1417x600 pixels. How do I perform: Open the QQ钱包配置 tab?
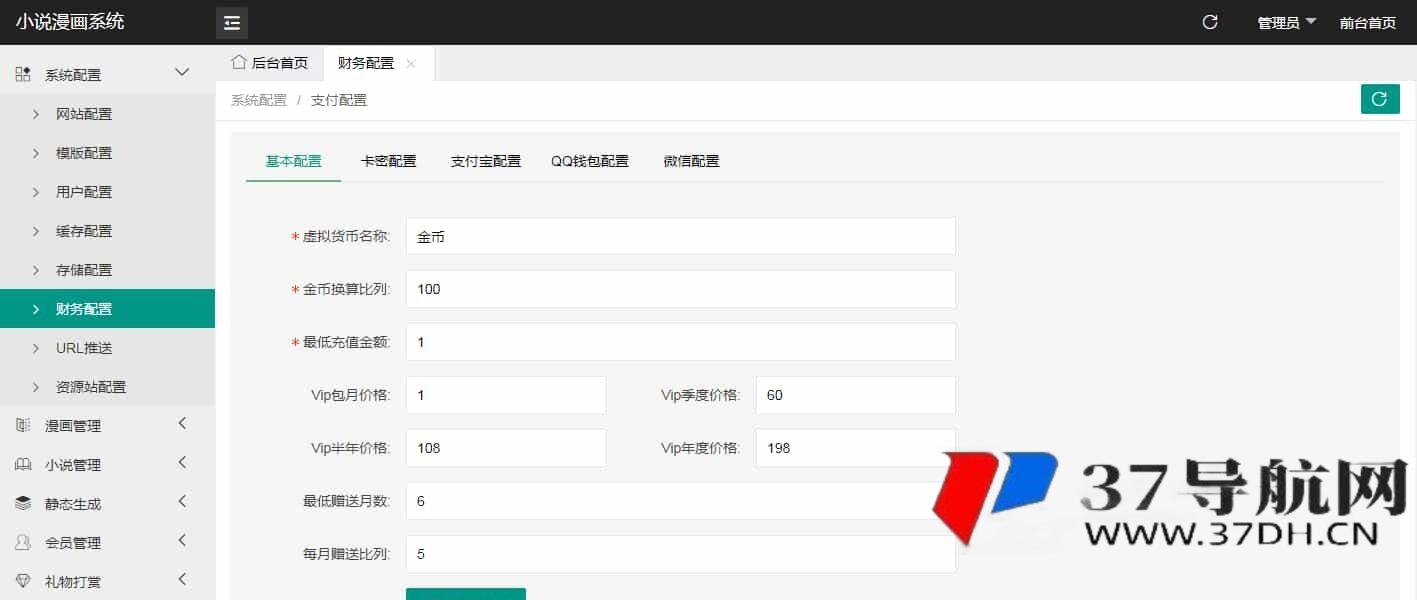click(590, 160)
